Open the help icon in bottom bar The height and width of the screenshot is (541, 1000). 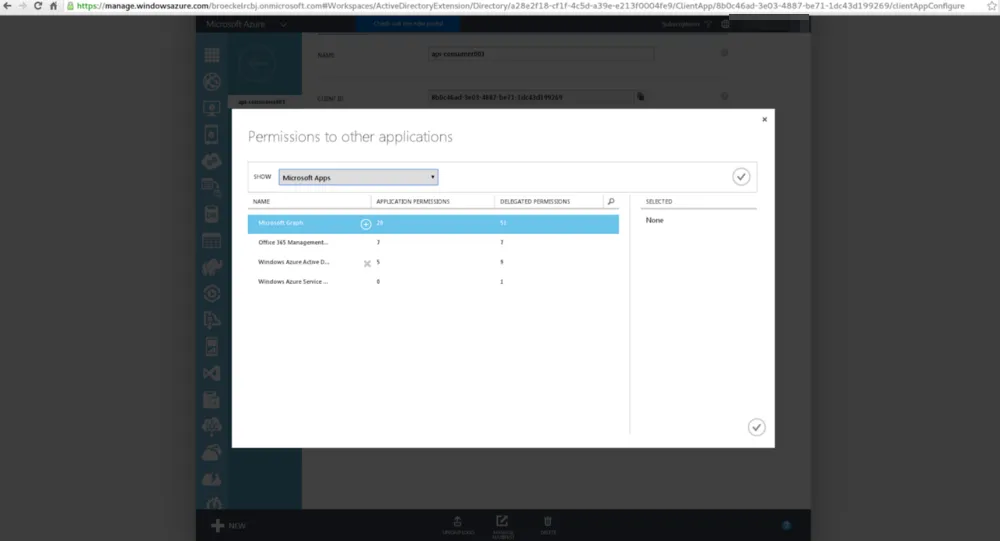(786, 526)
